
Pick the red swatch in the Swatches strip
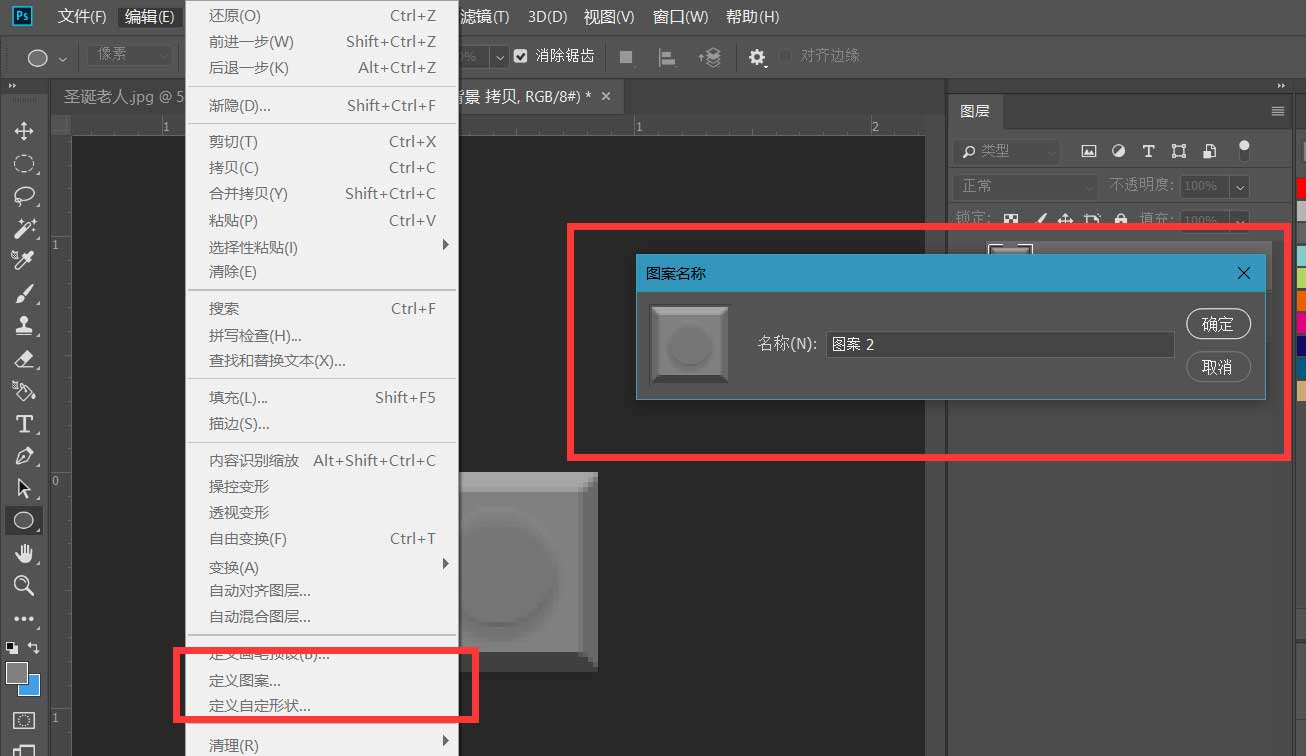pyautogui.click(x=1301, y=188)
